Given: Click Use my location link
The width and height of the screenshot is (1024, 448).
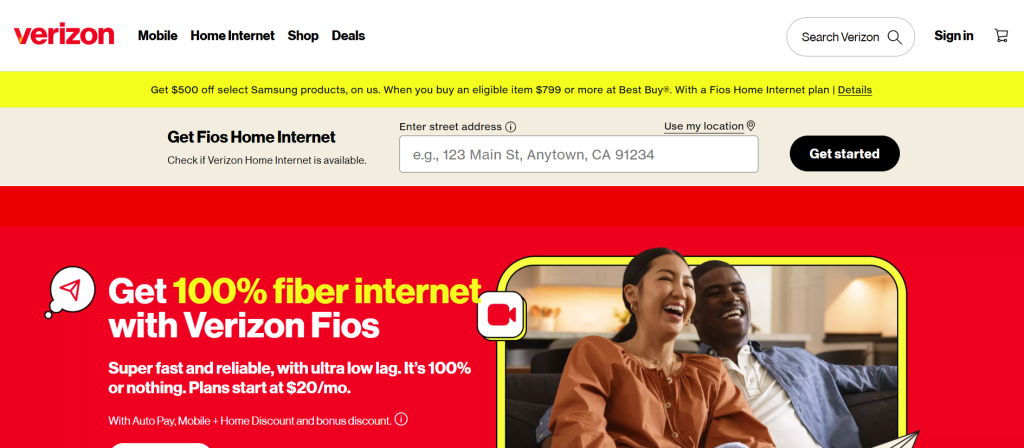Looking at the screenshot, I should (704, 126).
